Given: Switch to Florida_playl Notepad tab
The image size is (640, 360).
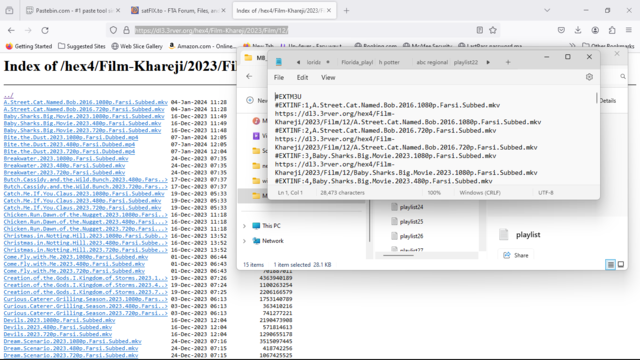Looking at the screenshot, I should (357, 62).
